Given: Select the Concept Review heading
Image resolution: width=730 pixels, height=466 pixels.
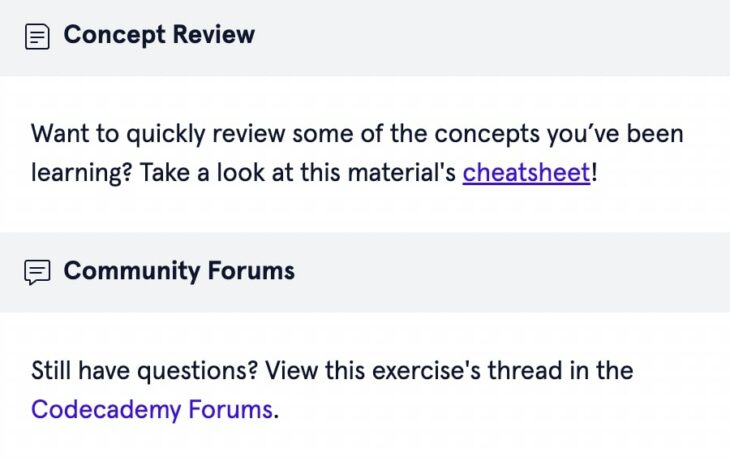Looking at the screenshot, I should coord(159,35).
